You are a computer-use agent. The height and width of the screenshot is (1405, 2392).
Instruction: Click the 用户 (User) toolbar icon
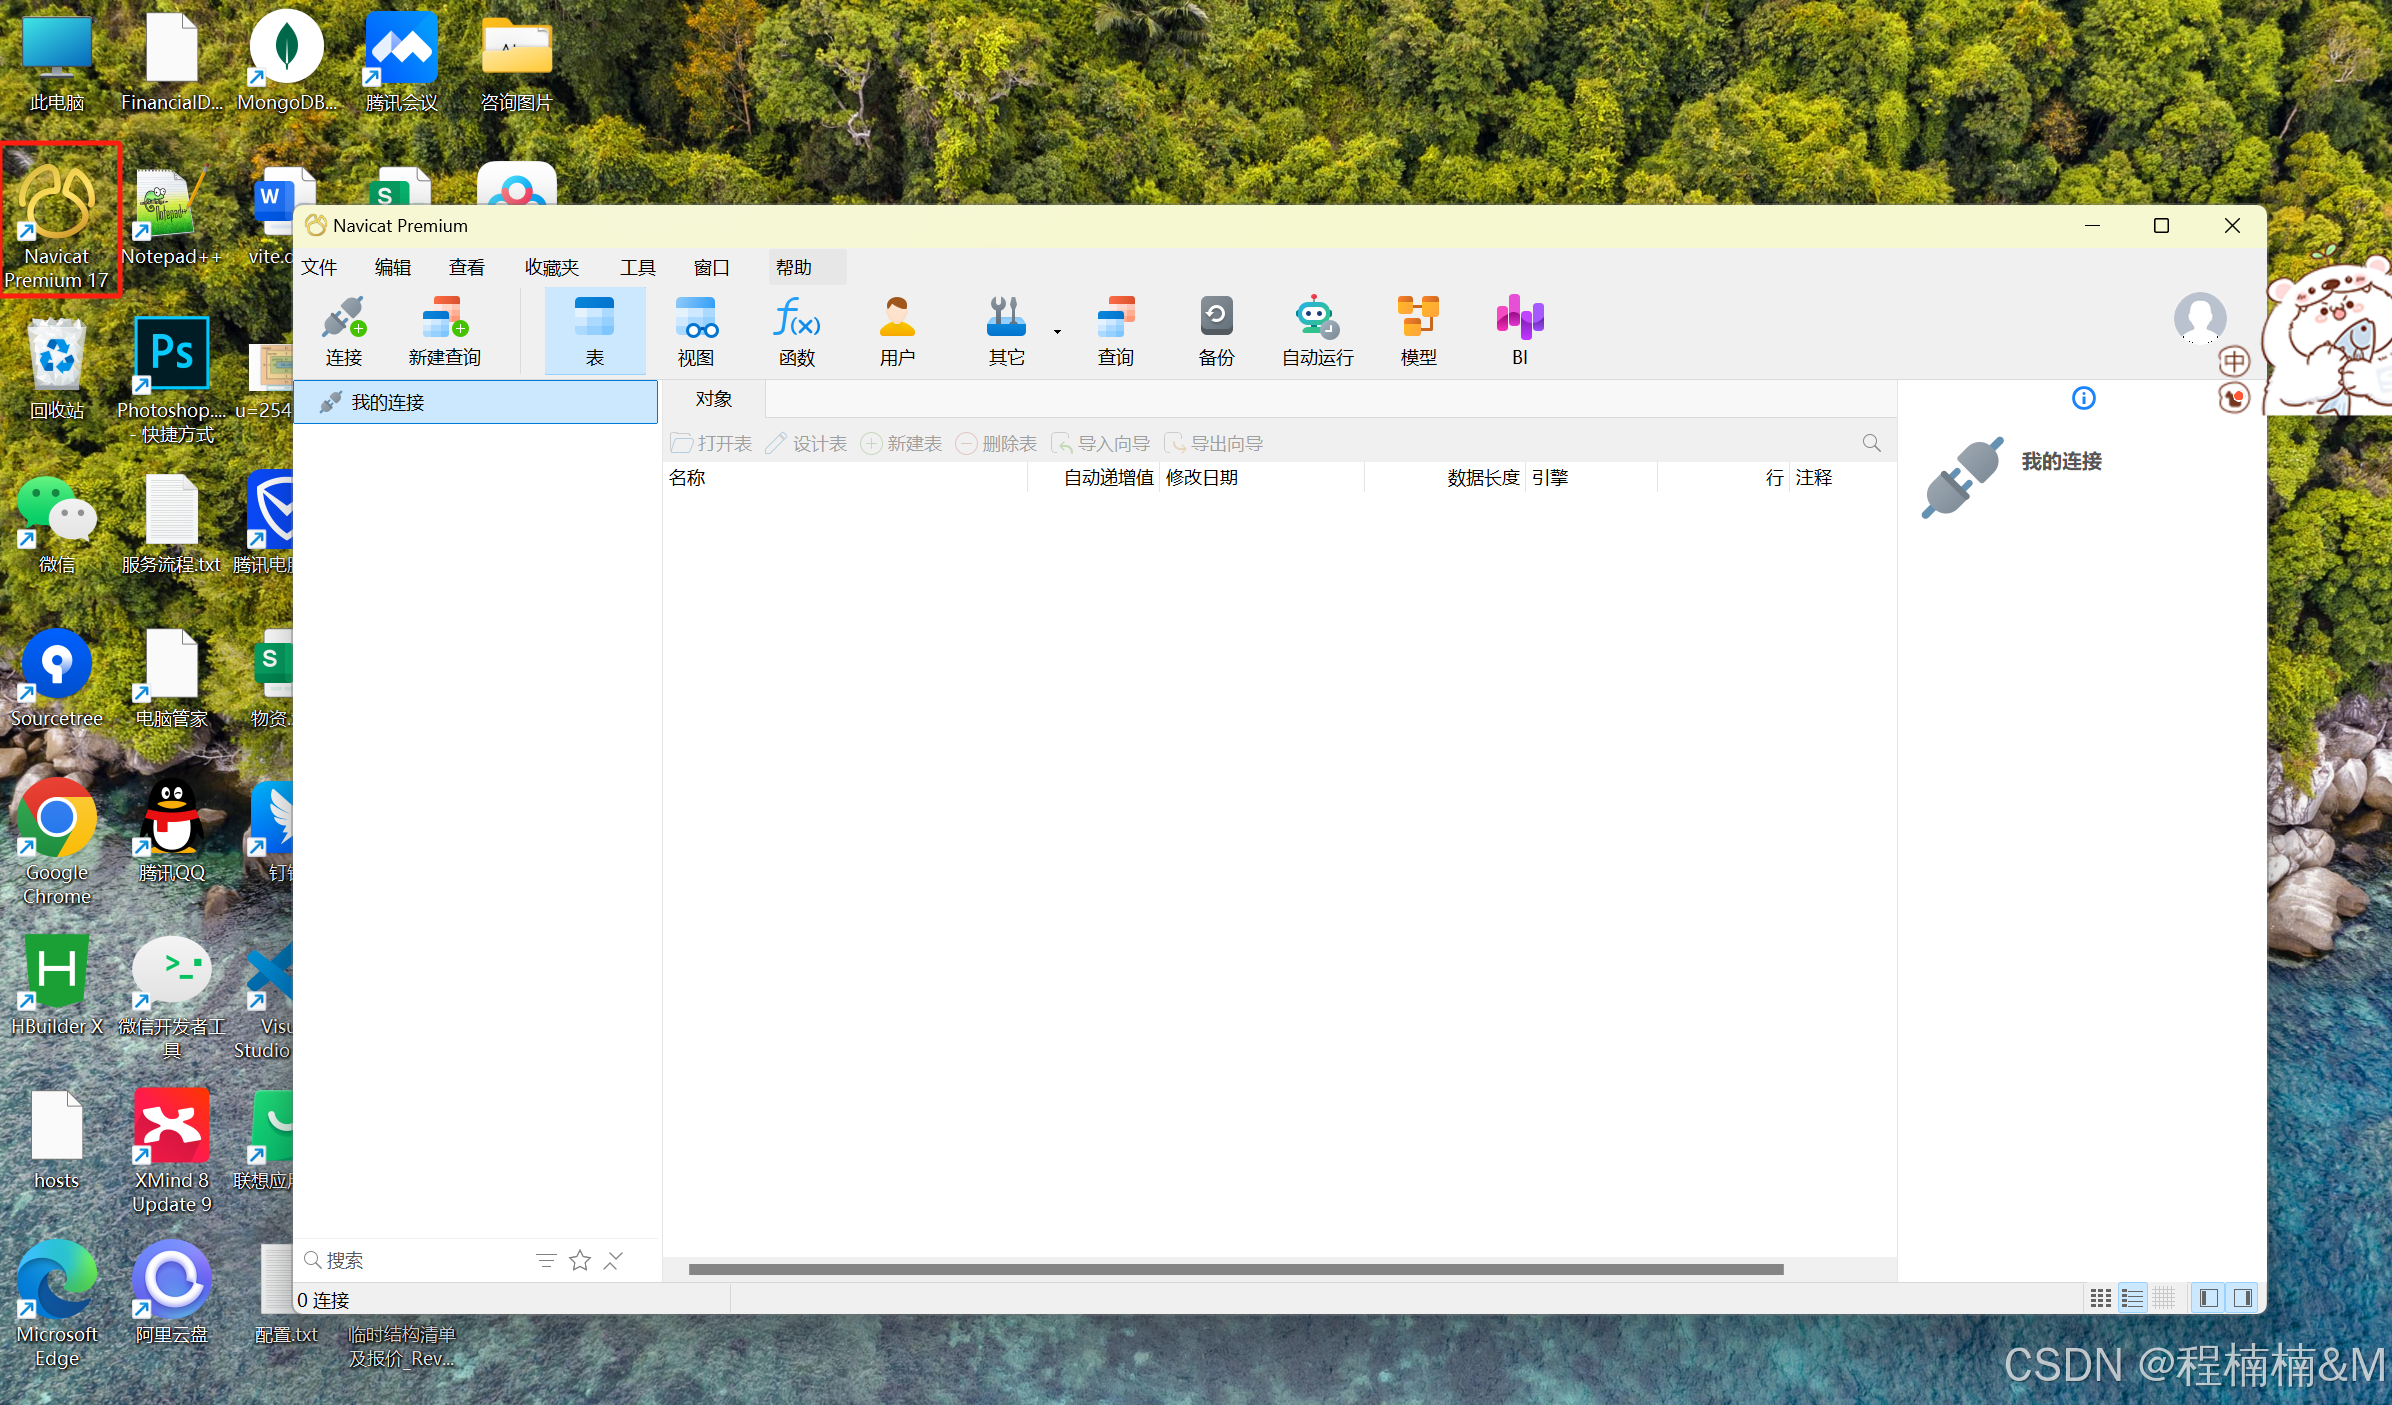(897, 331)
